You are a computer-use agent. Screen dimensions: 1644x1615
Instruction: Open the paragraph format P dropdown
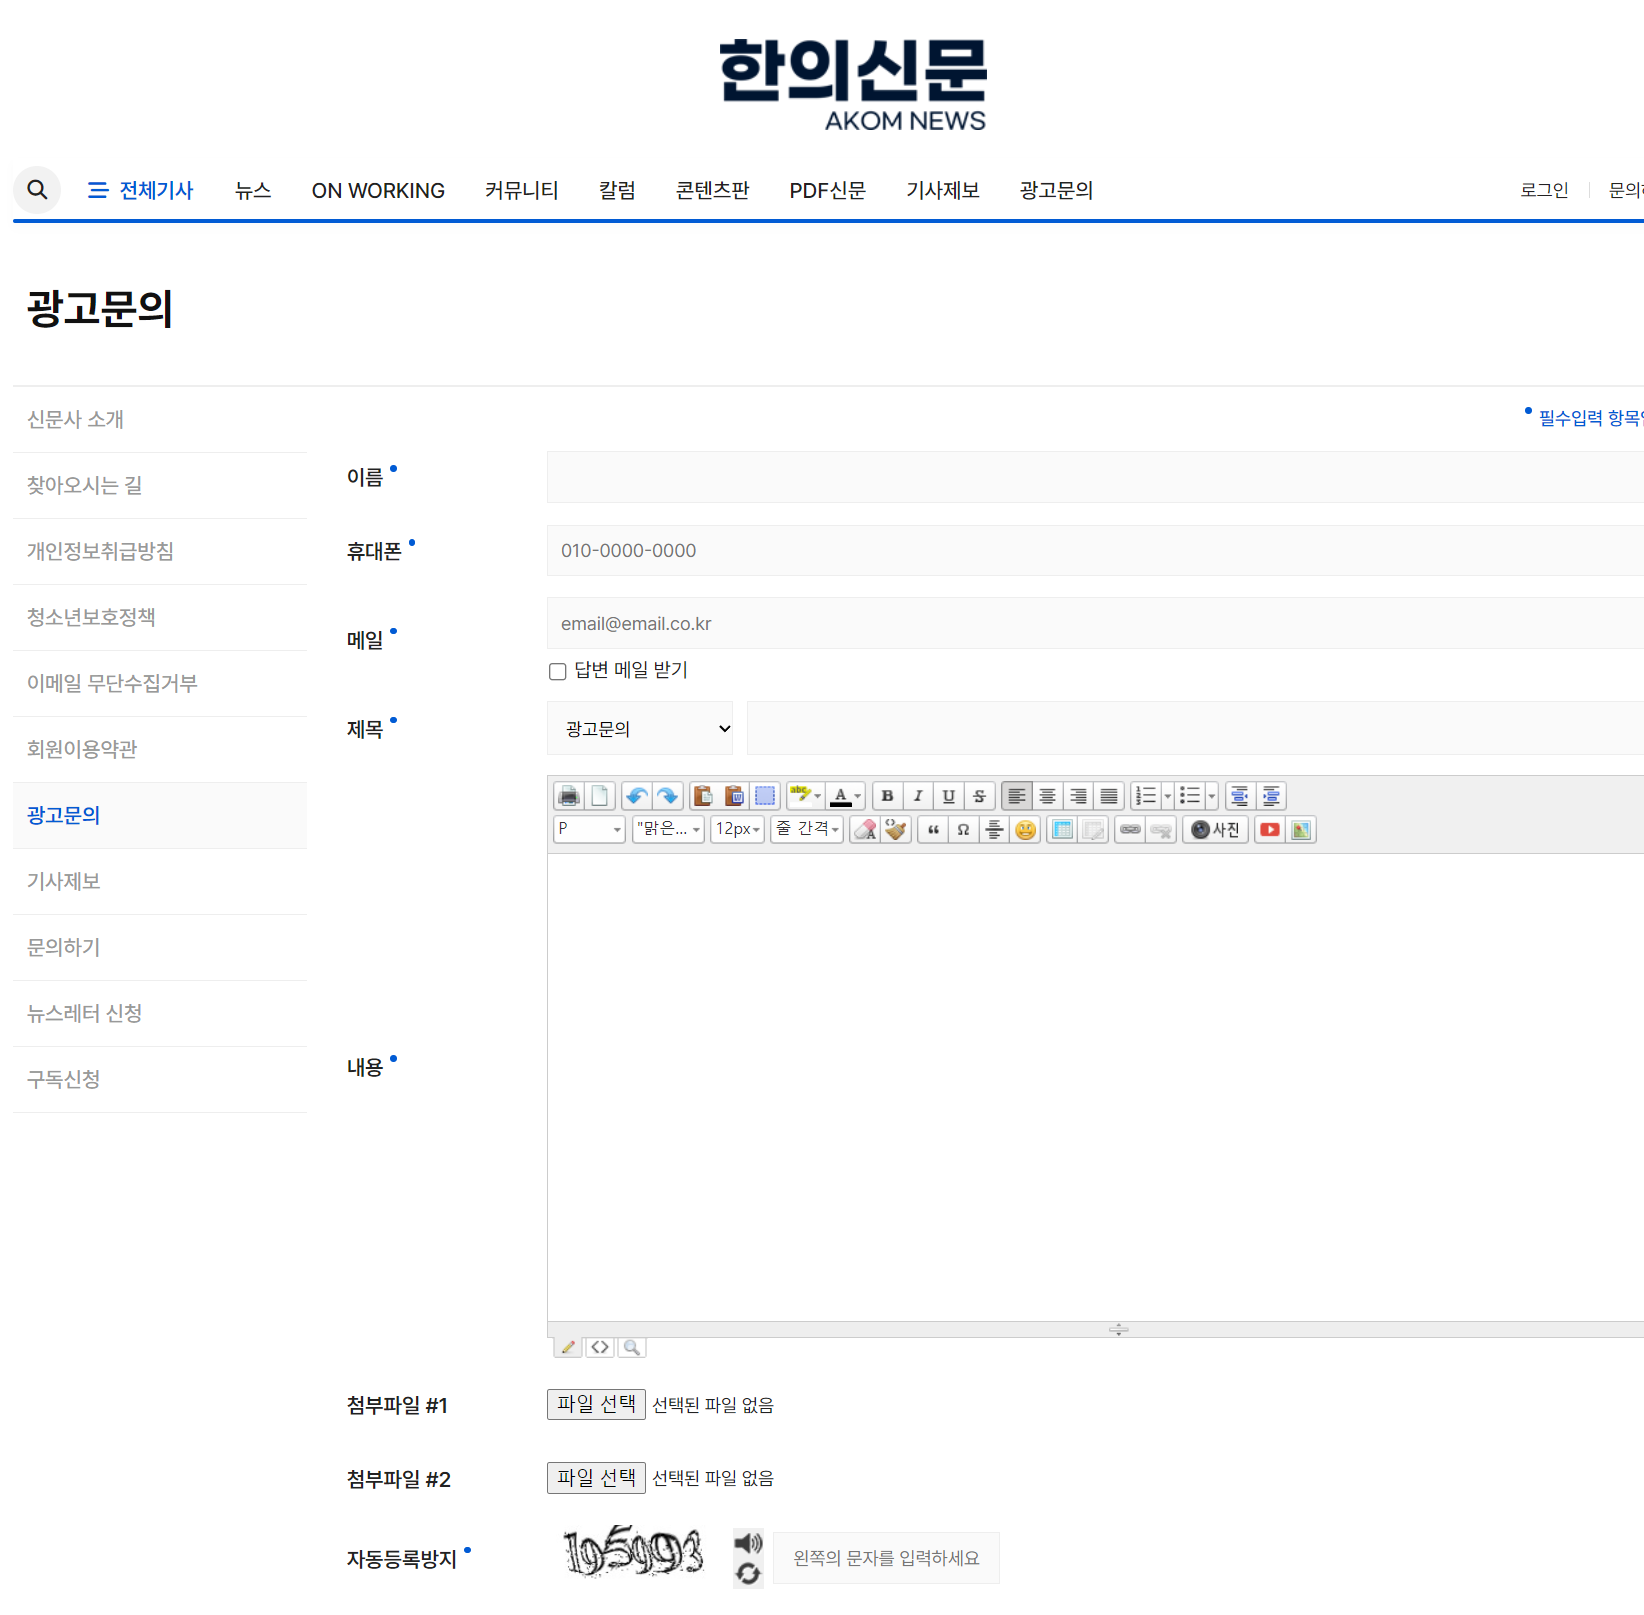589,829
